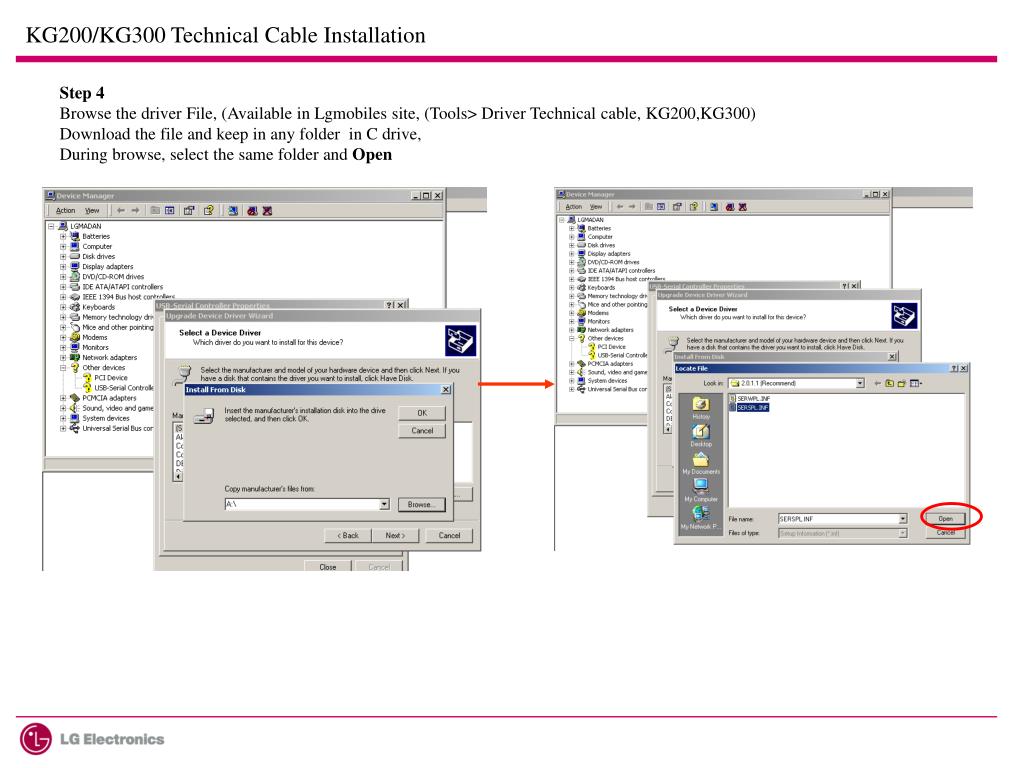
Task: Select DVD/CD-ROM drives in left Device Manager
Action: click(x=113, y=277)
